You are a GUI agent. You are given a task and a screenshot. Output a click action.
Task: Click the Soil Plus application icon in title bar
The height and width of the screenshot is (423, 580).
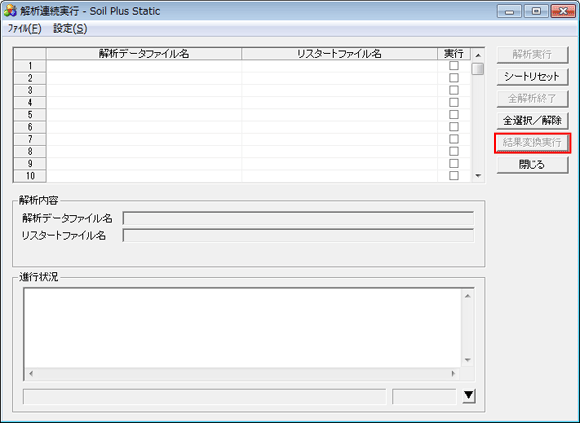10,11
